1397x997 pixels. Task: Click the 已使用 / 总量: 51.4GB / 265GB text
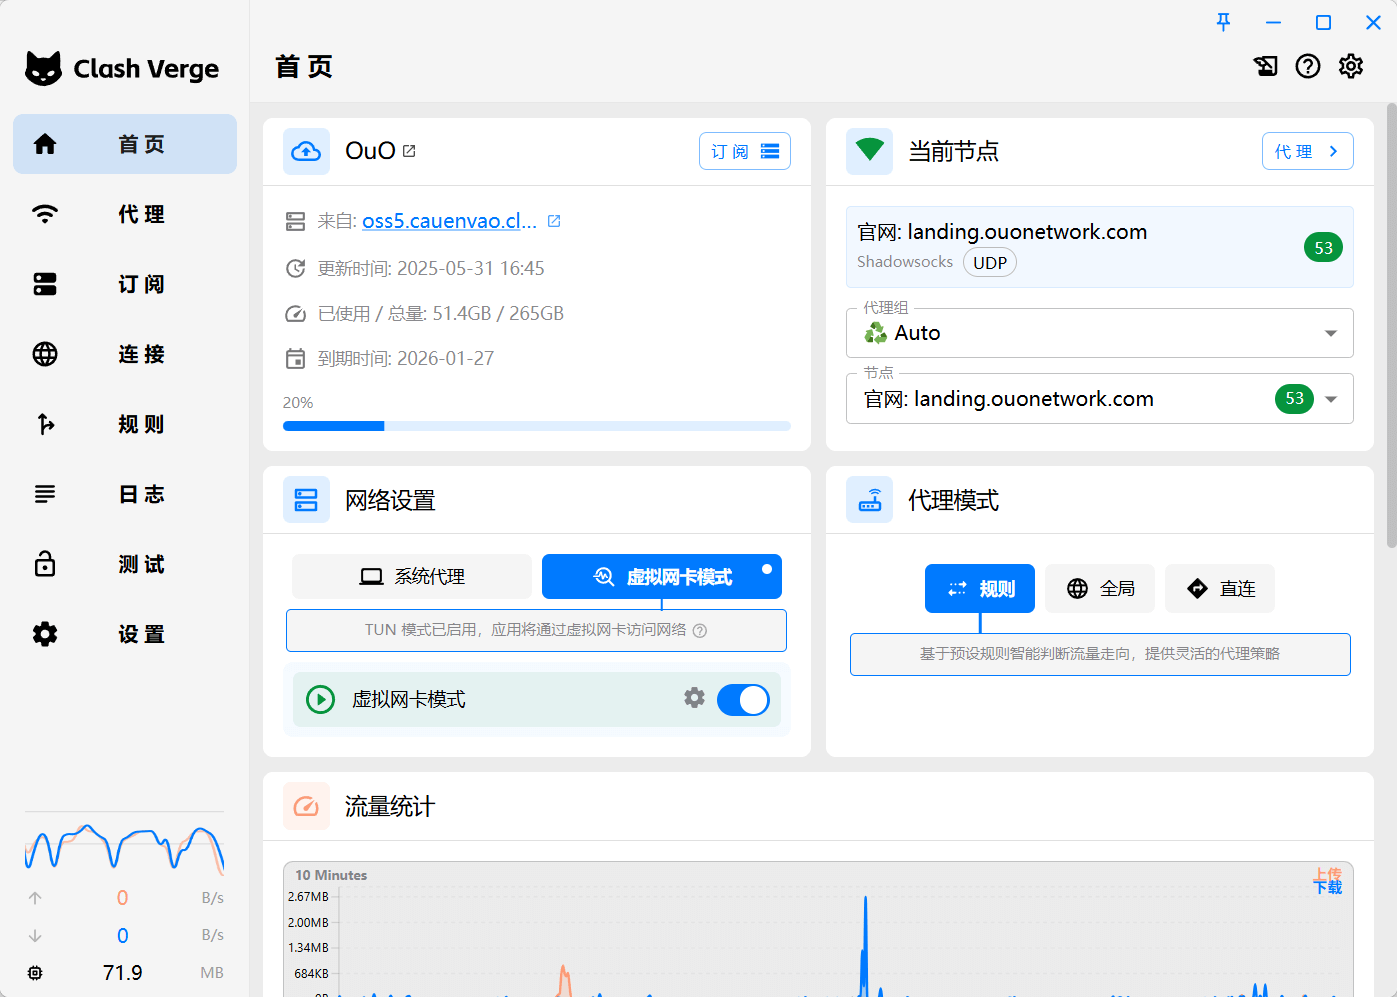441,314
